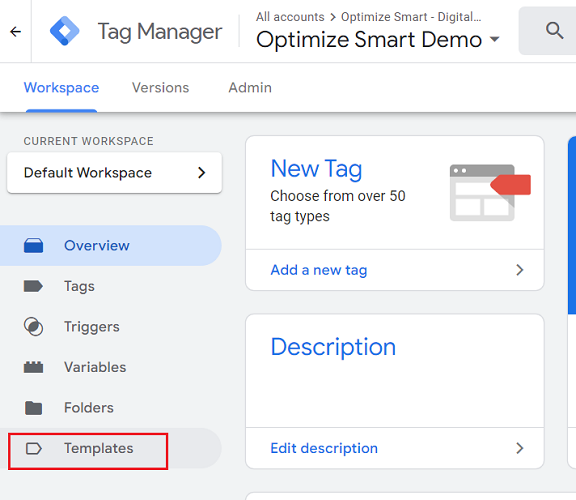This screenshot has width=576, height=500.
Task: Click the Tags label icon
Action: pos(33,286)
